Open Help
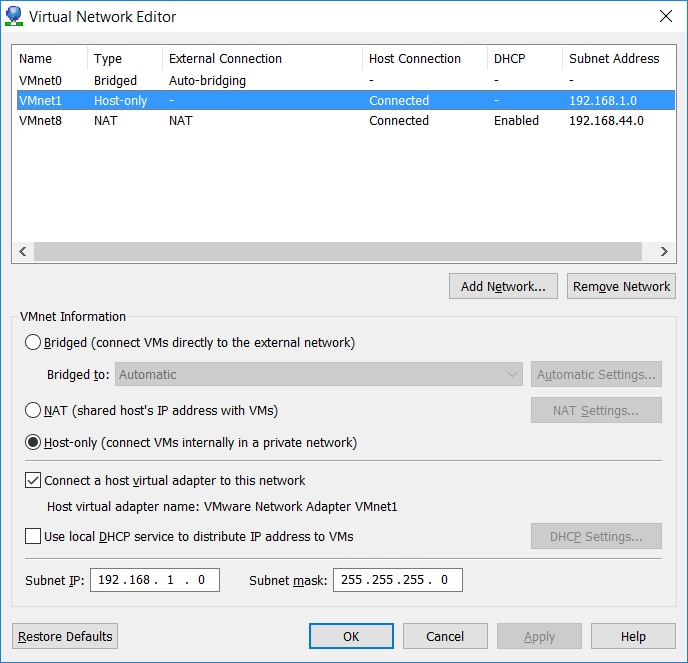This screenshot has width=688, height=663. coord(633,636)
